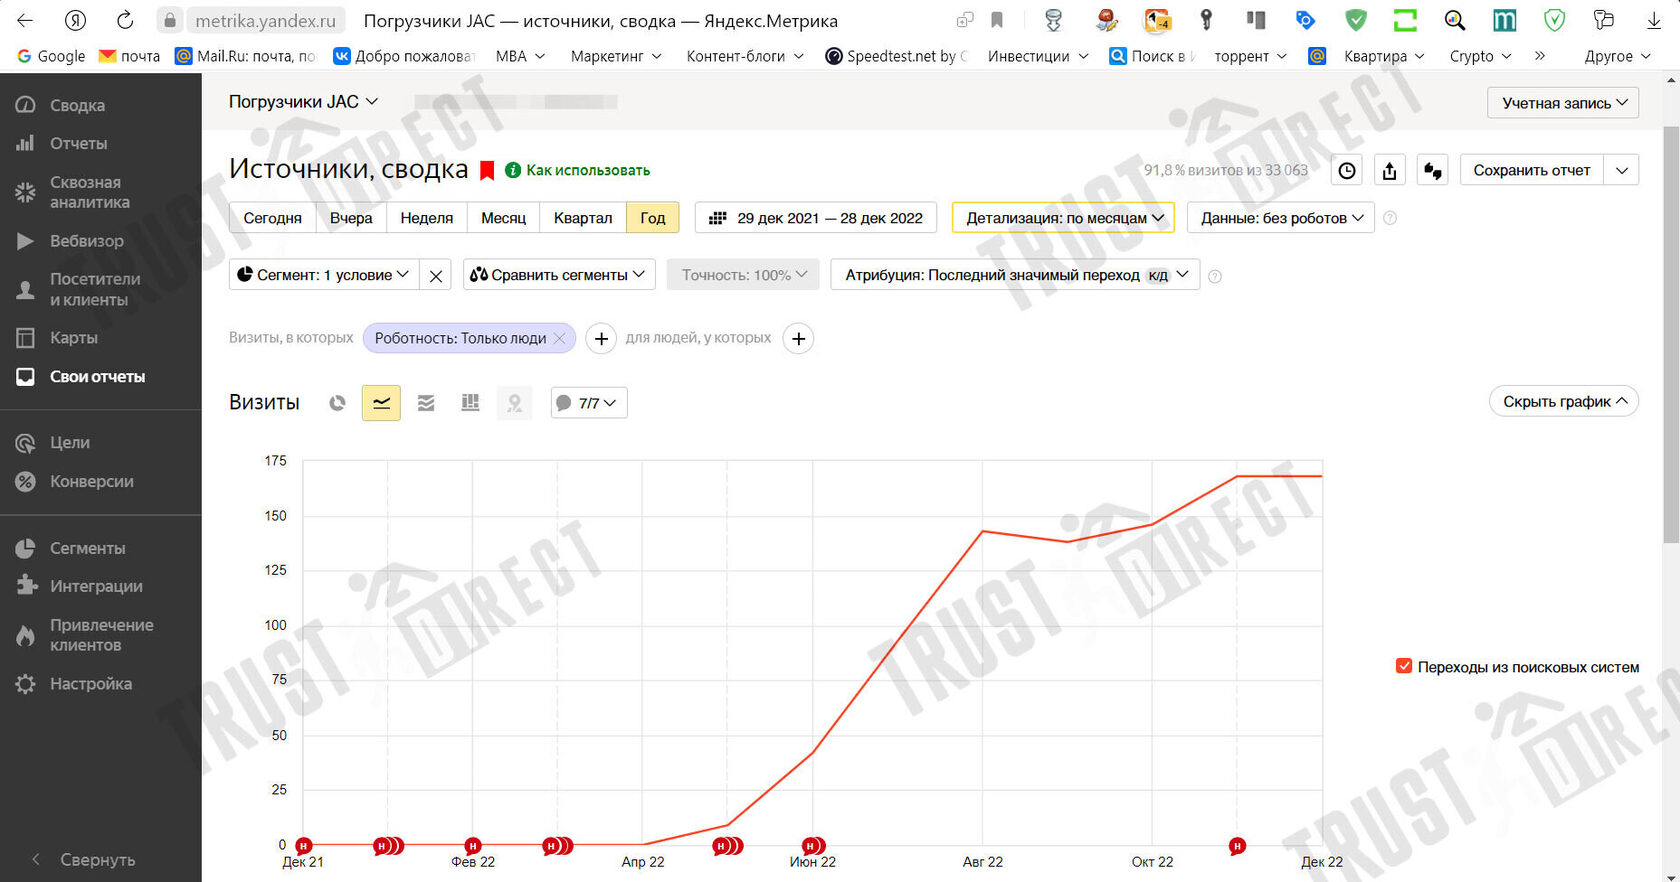Switch chart to column view
This screenshot has width=1680, height=882.
tap(470, 403)
